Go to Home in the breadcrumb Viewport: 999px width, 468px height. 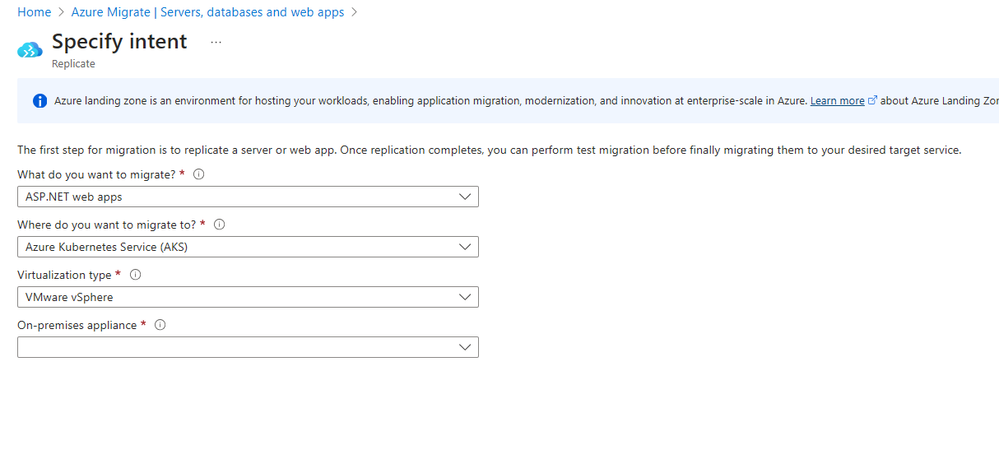pyautogui.click(x=34, y=12)
